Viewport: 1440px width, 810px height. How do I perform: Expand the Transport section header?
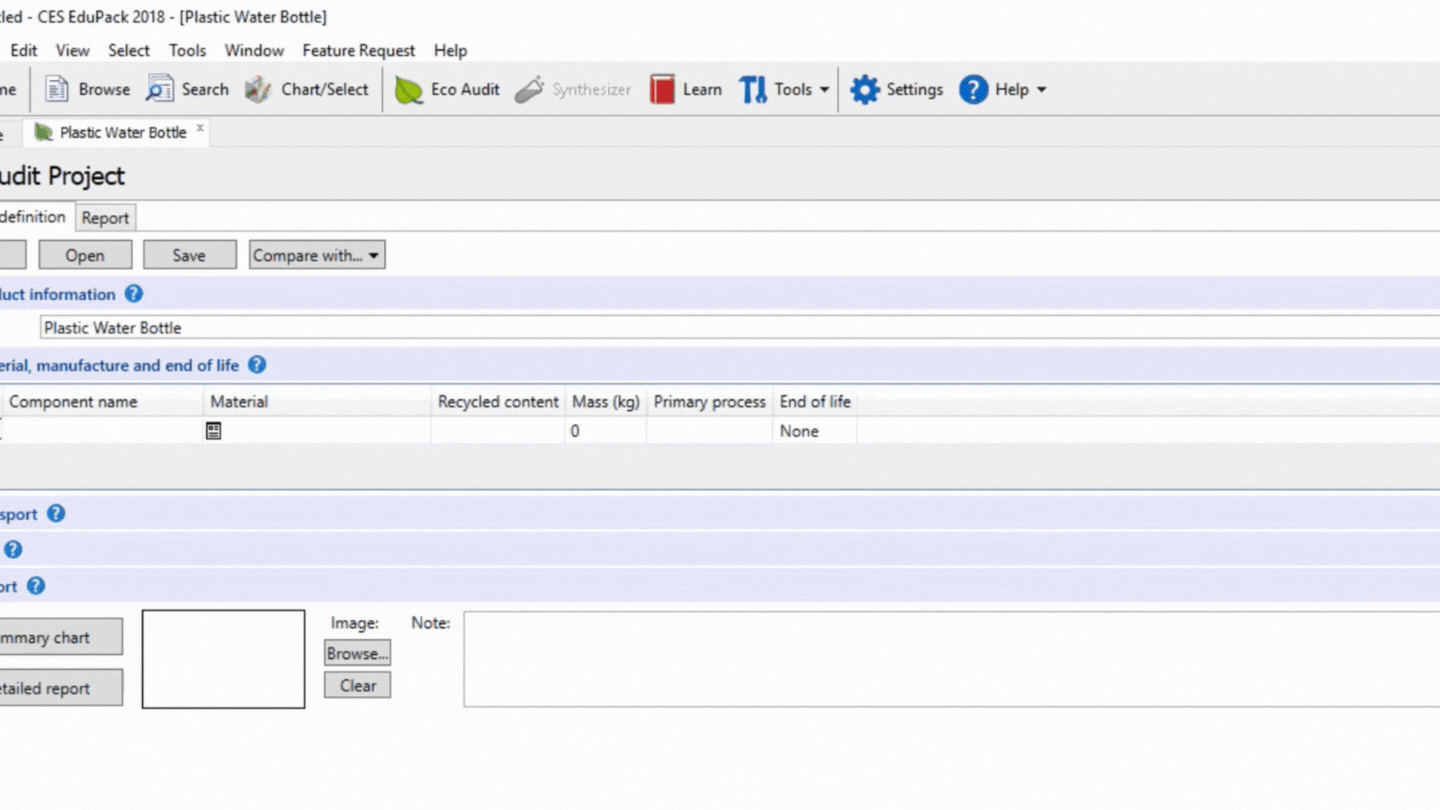[720, 514]
